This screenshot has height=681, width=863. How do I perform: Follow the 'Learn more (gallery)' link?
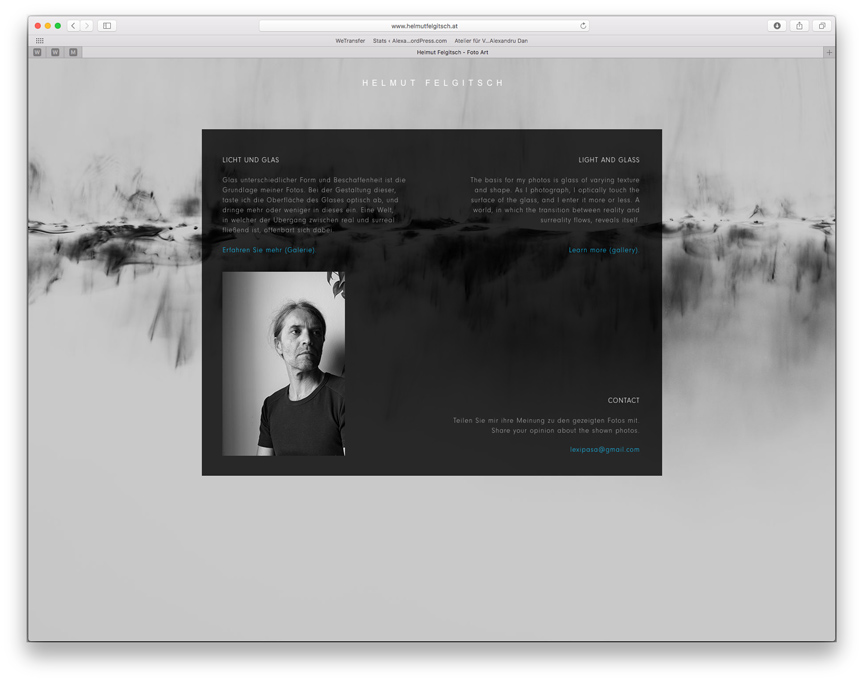pyautogui.click(x=604, y=250)
